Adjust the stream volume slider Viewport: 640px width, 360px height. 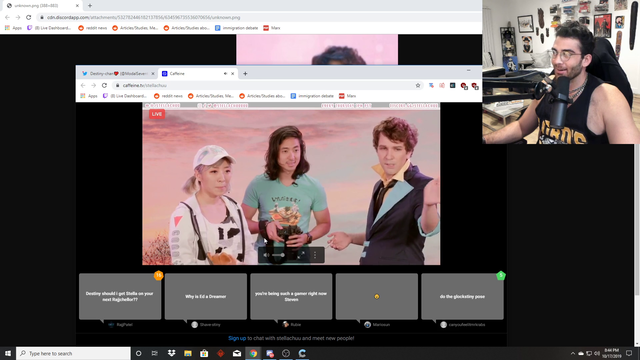tap(279, 255)
